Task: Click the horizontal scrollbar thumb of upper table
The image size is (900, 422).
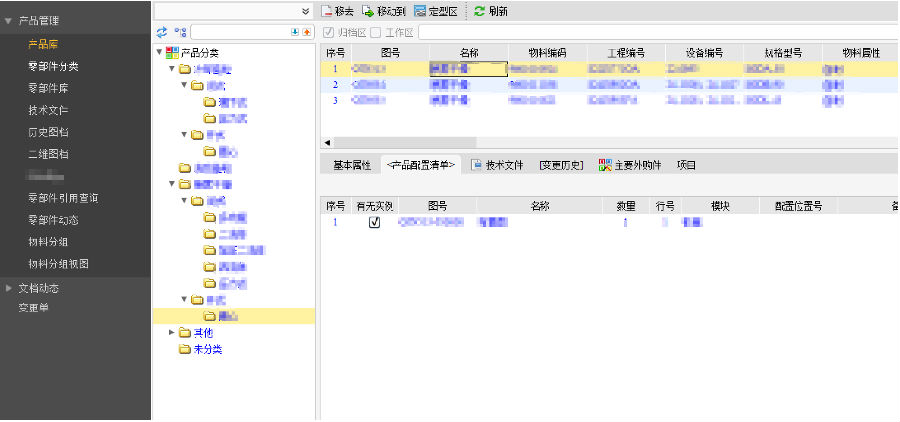Action: click(405, 142)
